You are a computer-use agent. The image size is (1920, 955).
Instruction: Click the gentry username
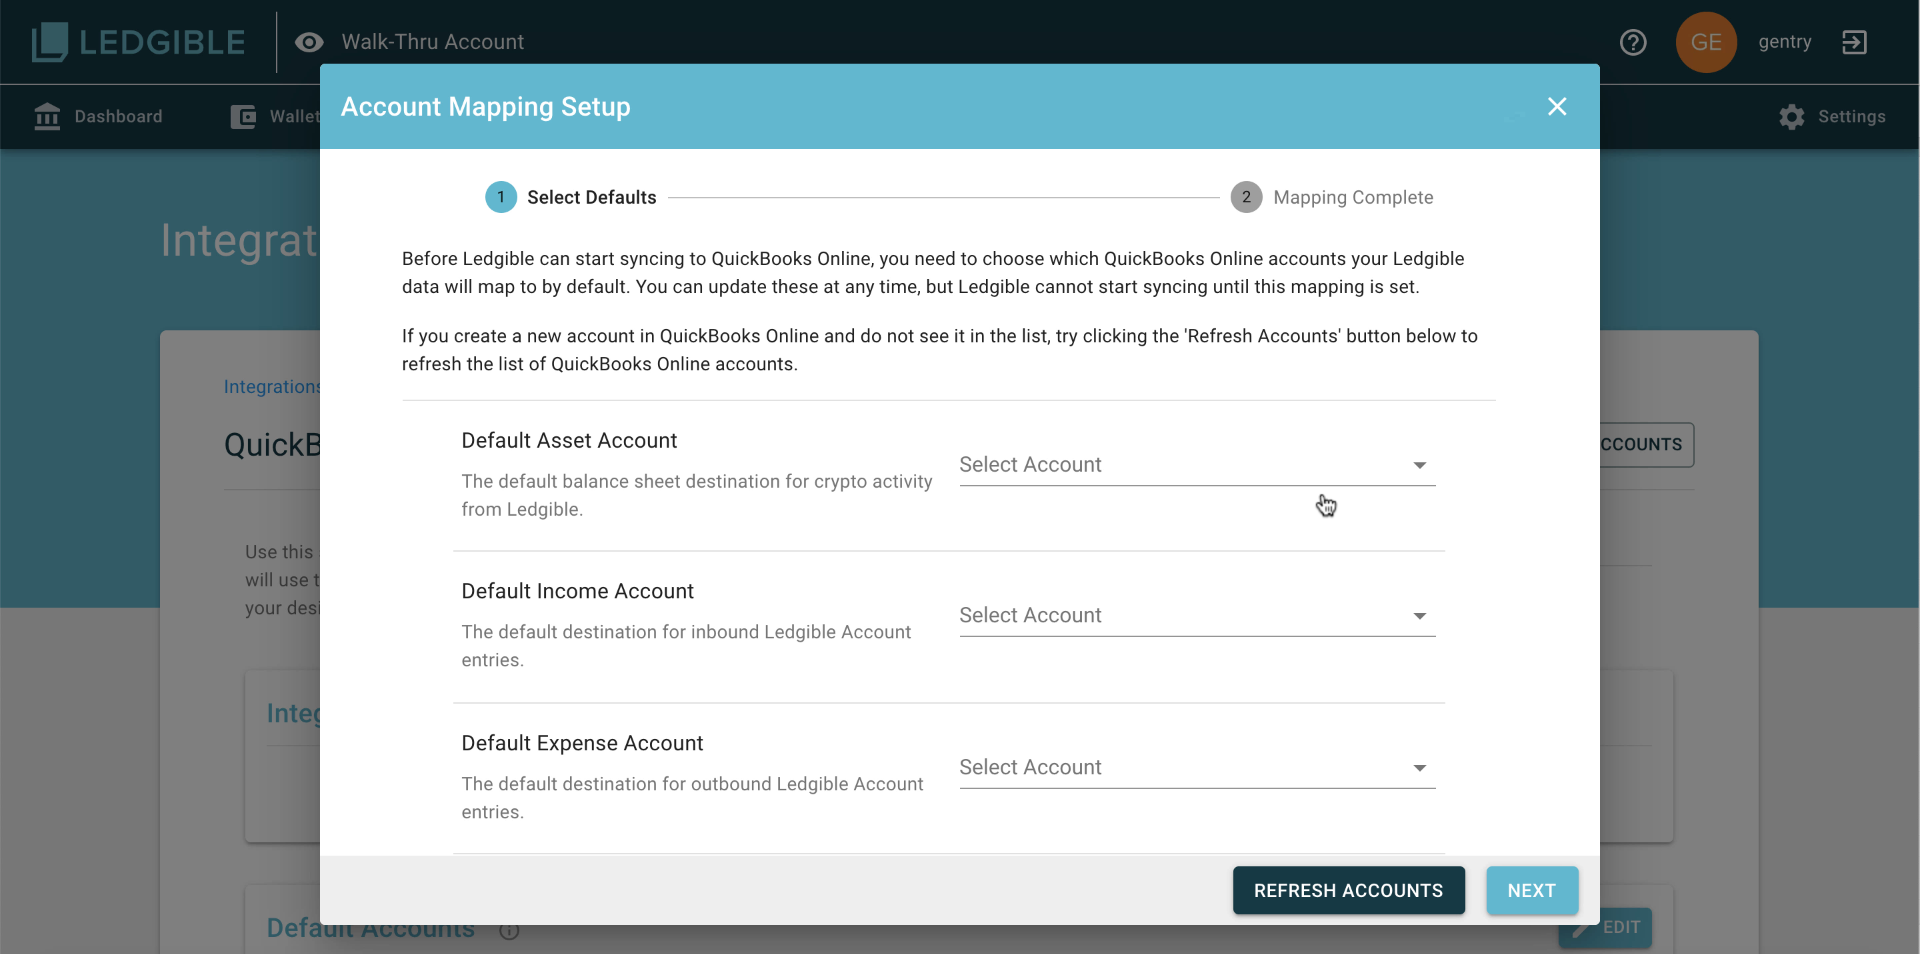point(1785,42)
